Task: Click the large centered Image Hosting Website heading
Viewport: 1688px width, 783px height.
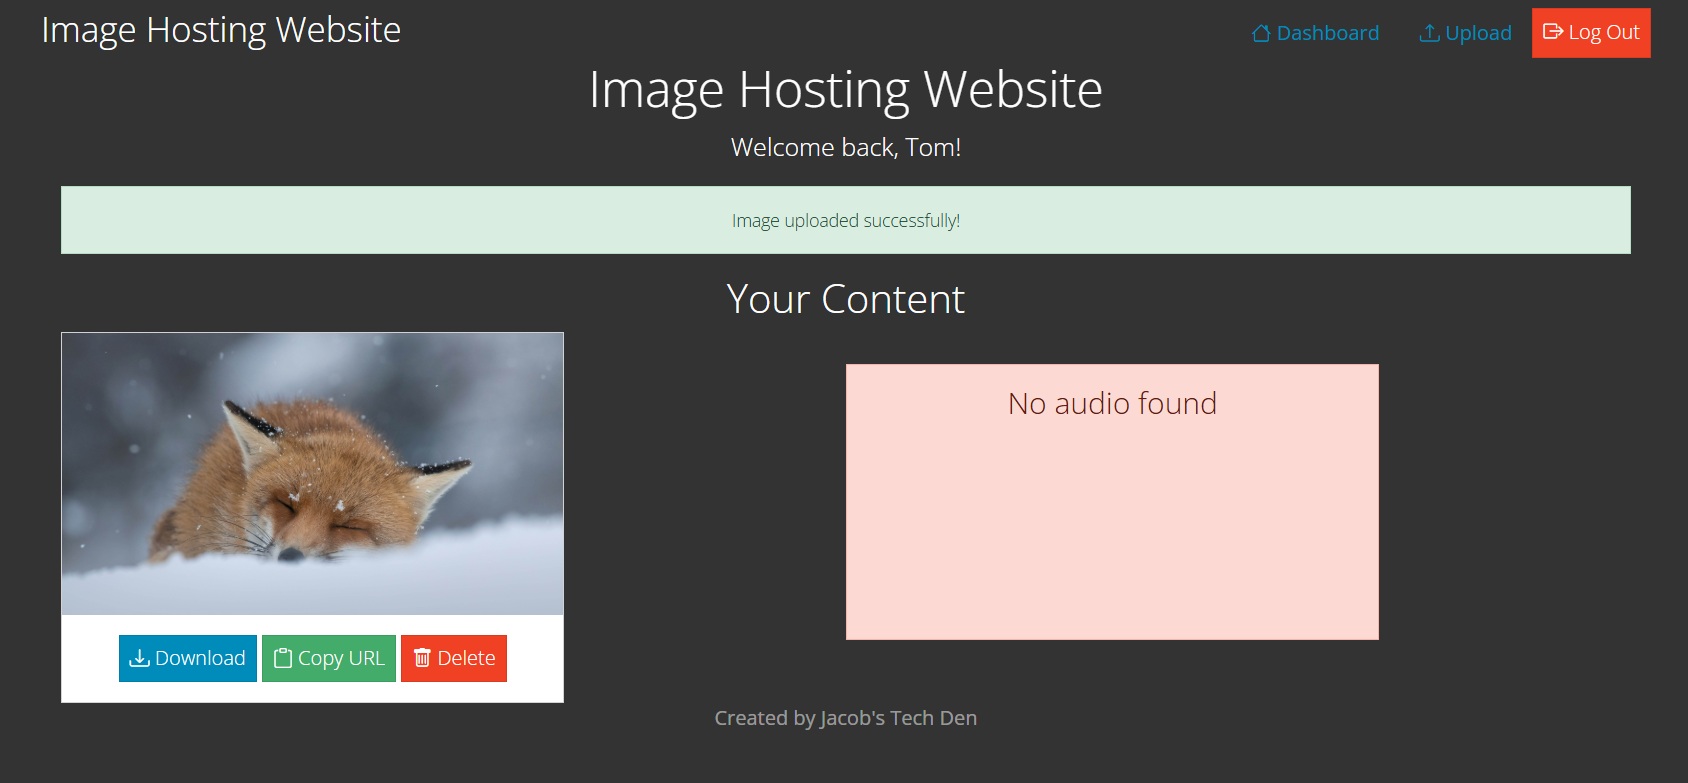Action: [846, 90]
